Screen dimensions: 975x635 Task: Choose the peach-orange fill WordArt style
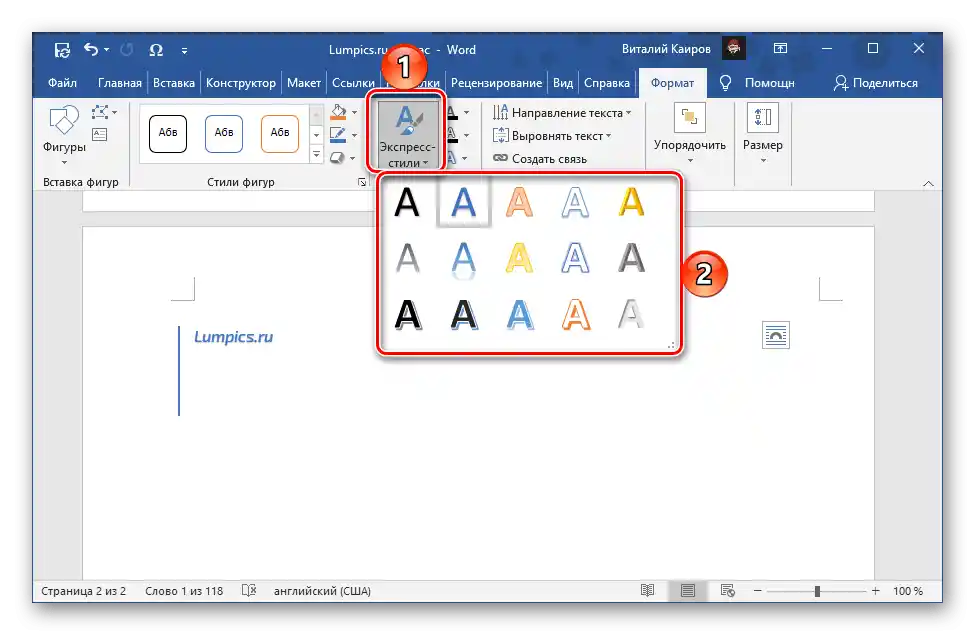point(519,202)
